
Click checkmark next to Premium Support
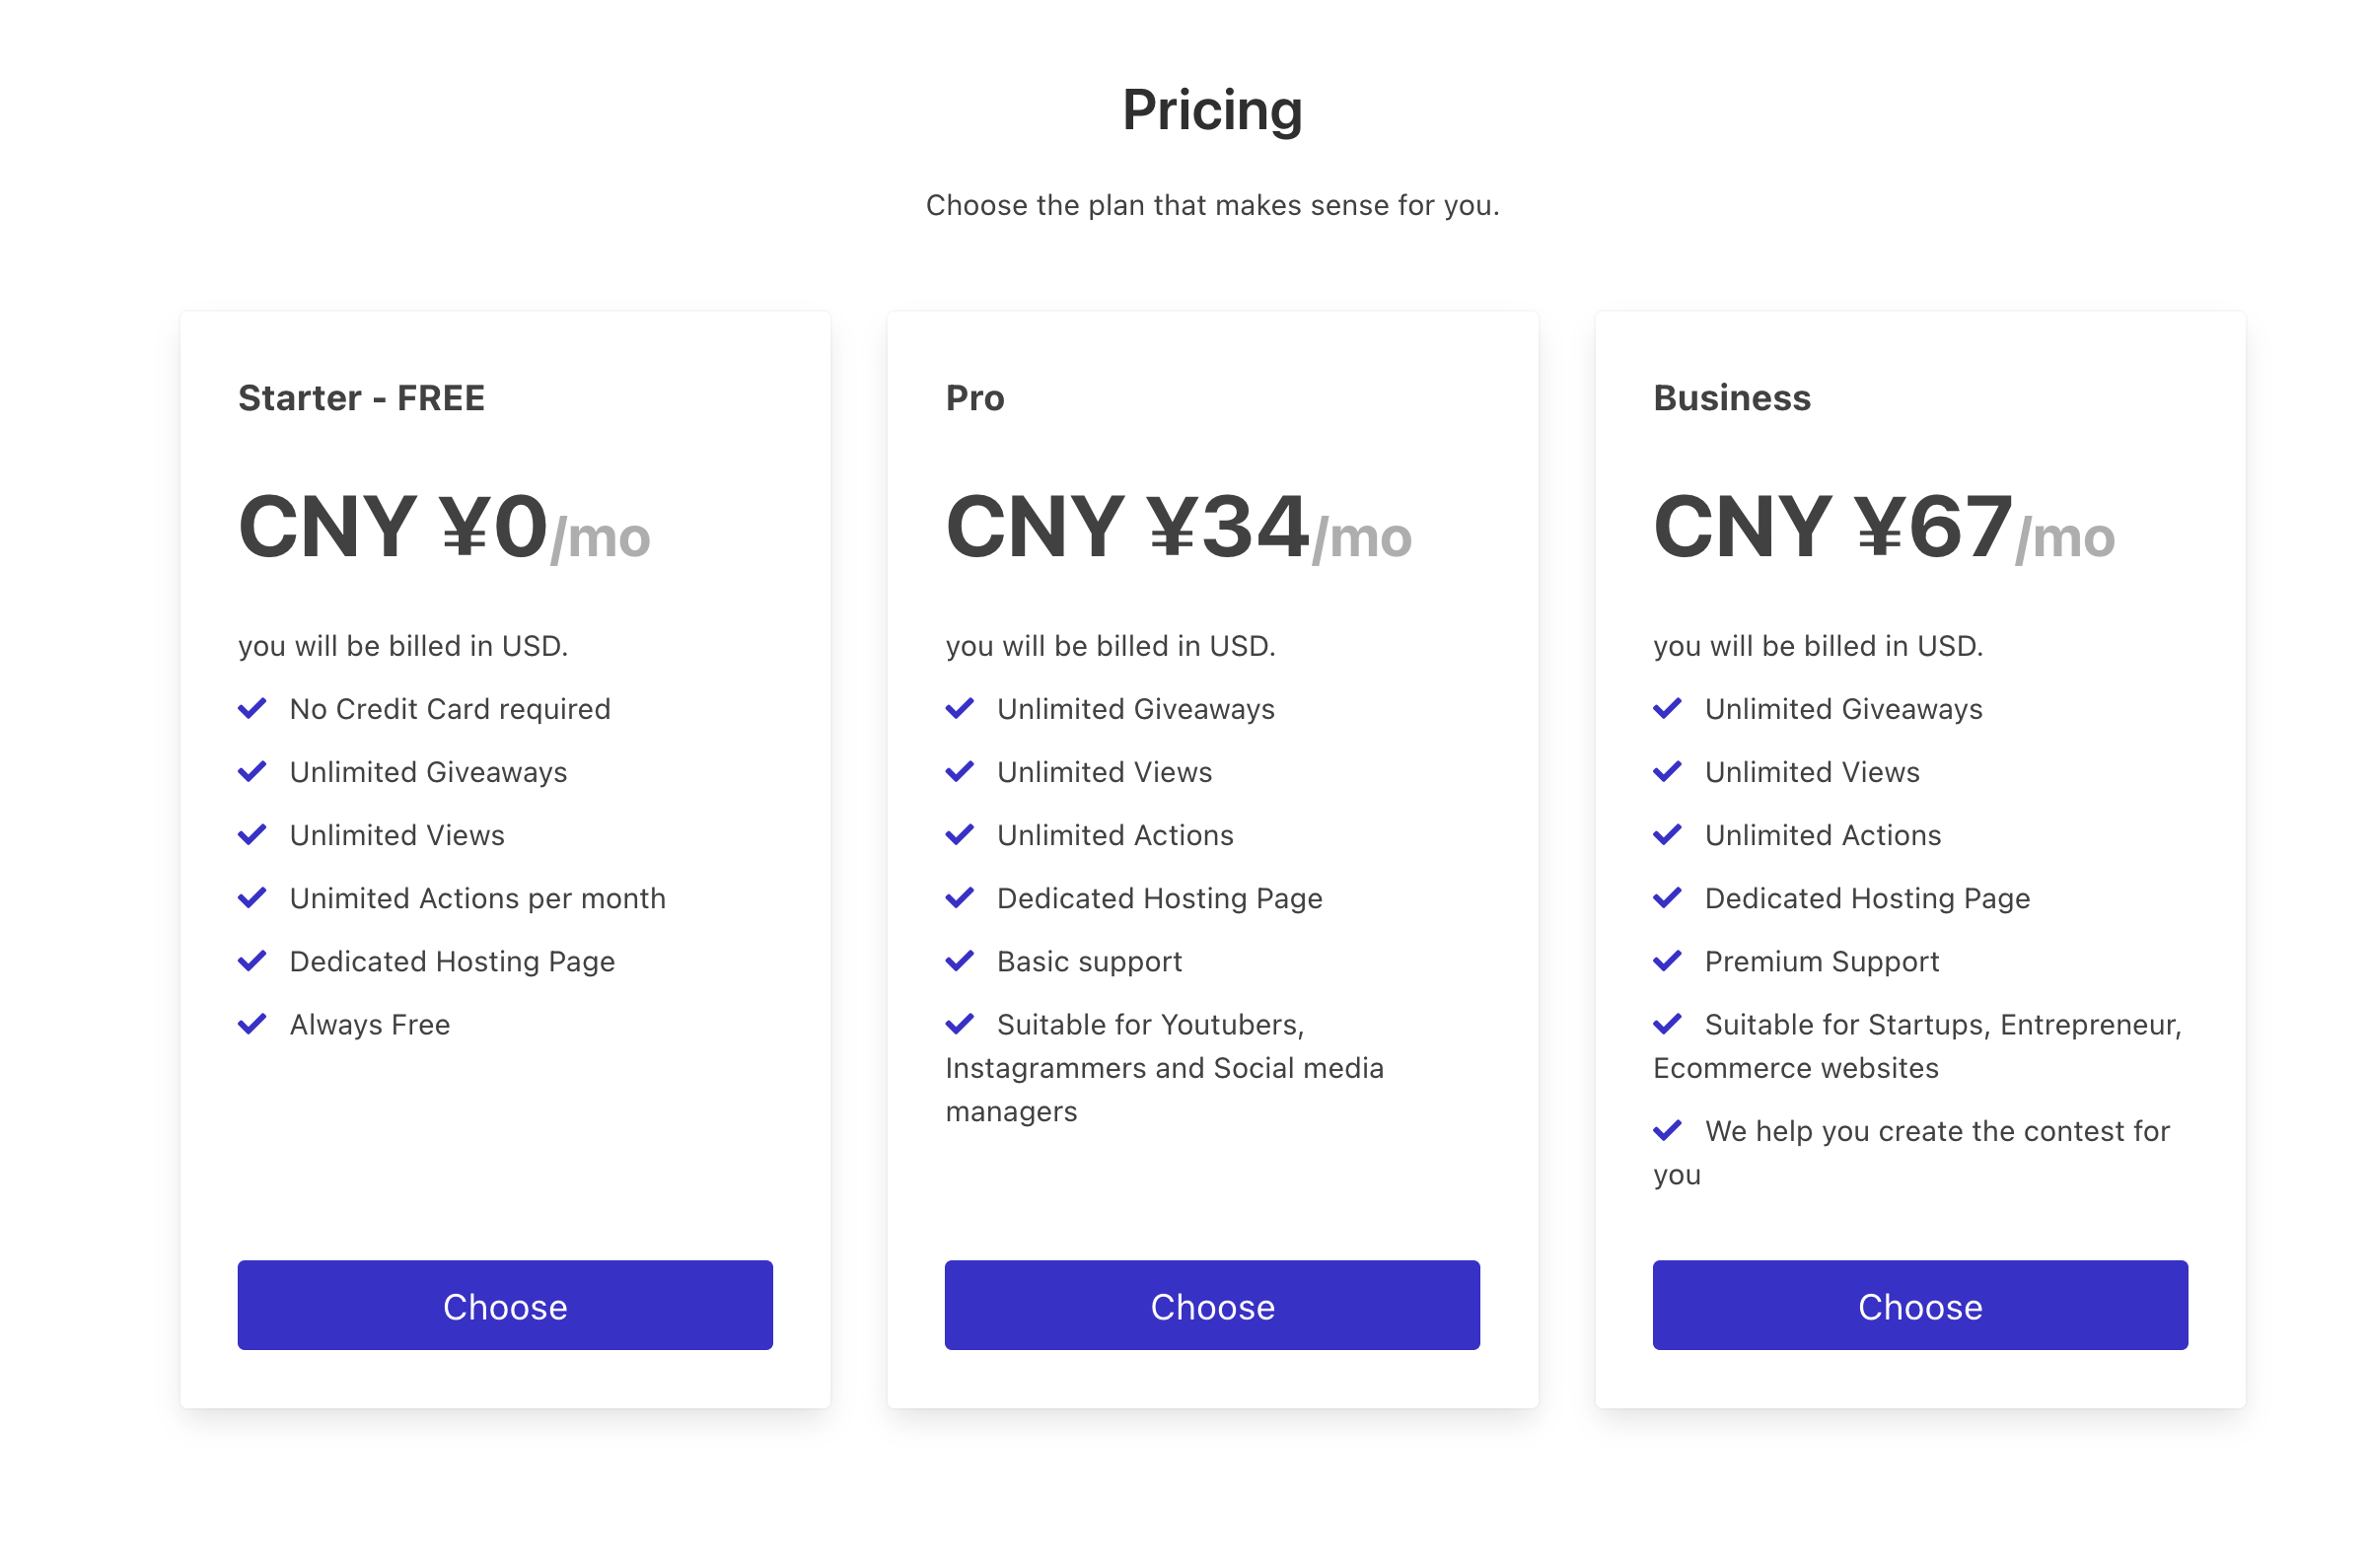click(x=1667, y=961)
